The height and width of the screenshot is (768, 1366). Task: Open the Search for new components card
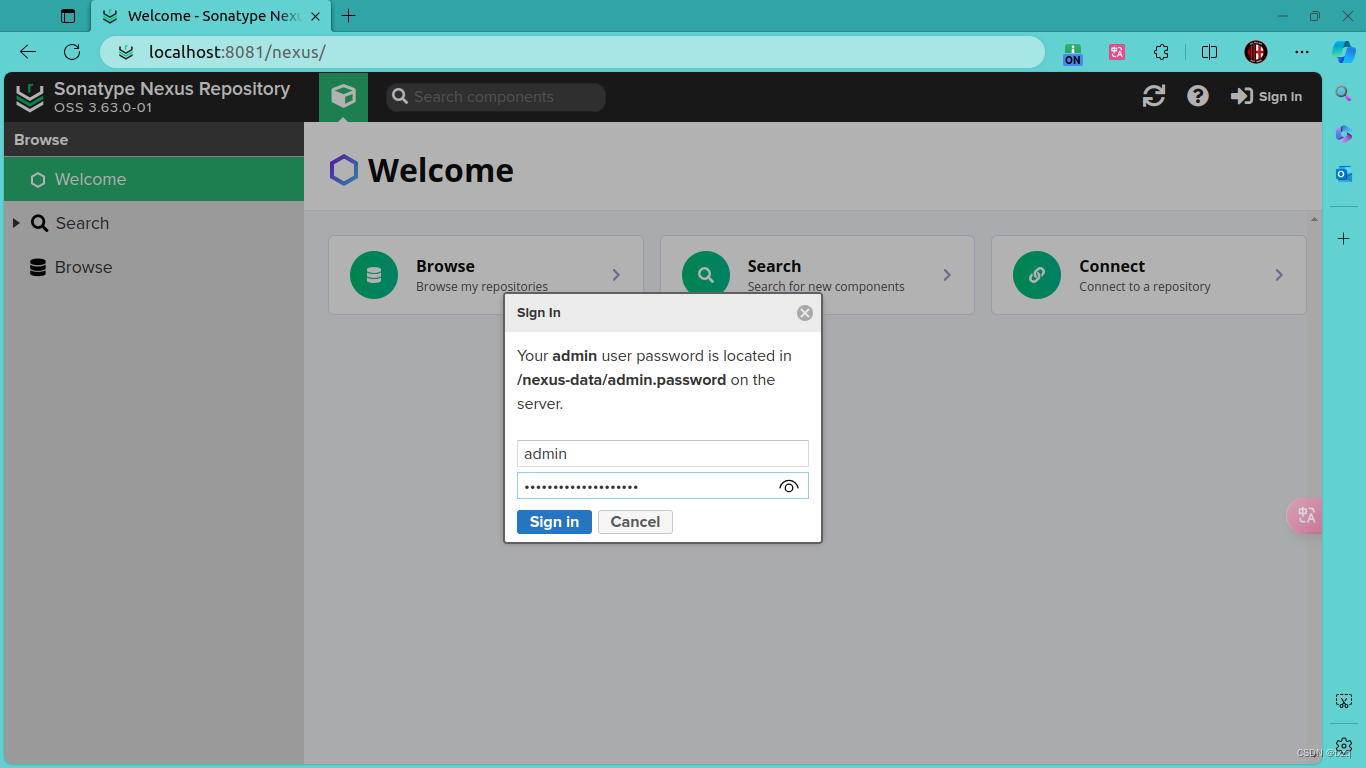tap(817, 275)
